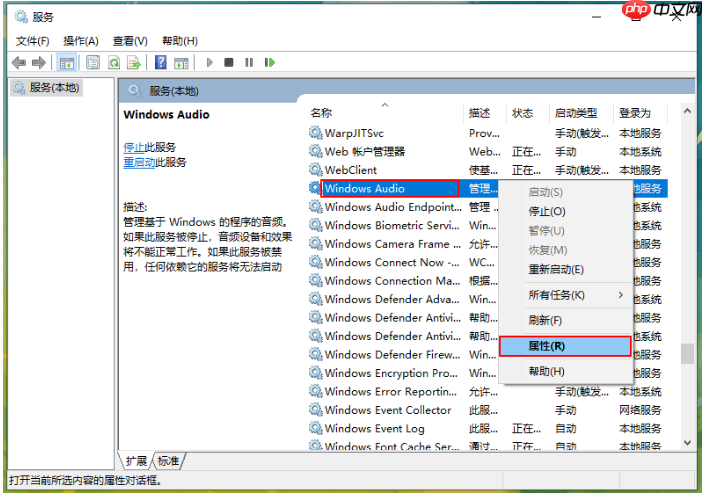
Task: Click the Export list toolbar icon
Action: pyautogui.click(x=134, y=62)
